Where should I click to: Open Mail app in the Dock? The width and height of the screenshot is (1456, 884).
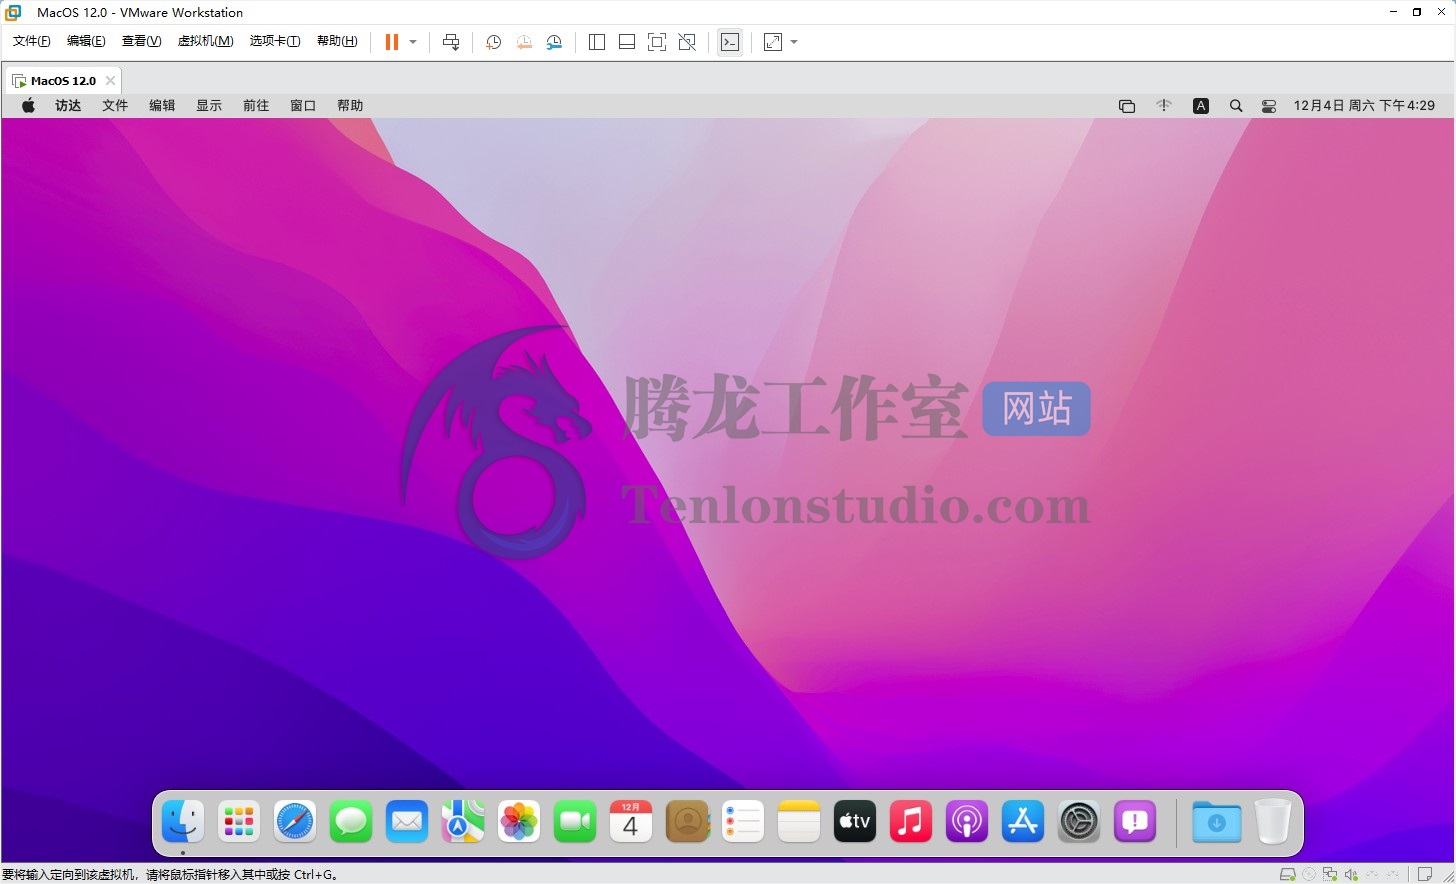point(407,822)
